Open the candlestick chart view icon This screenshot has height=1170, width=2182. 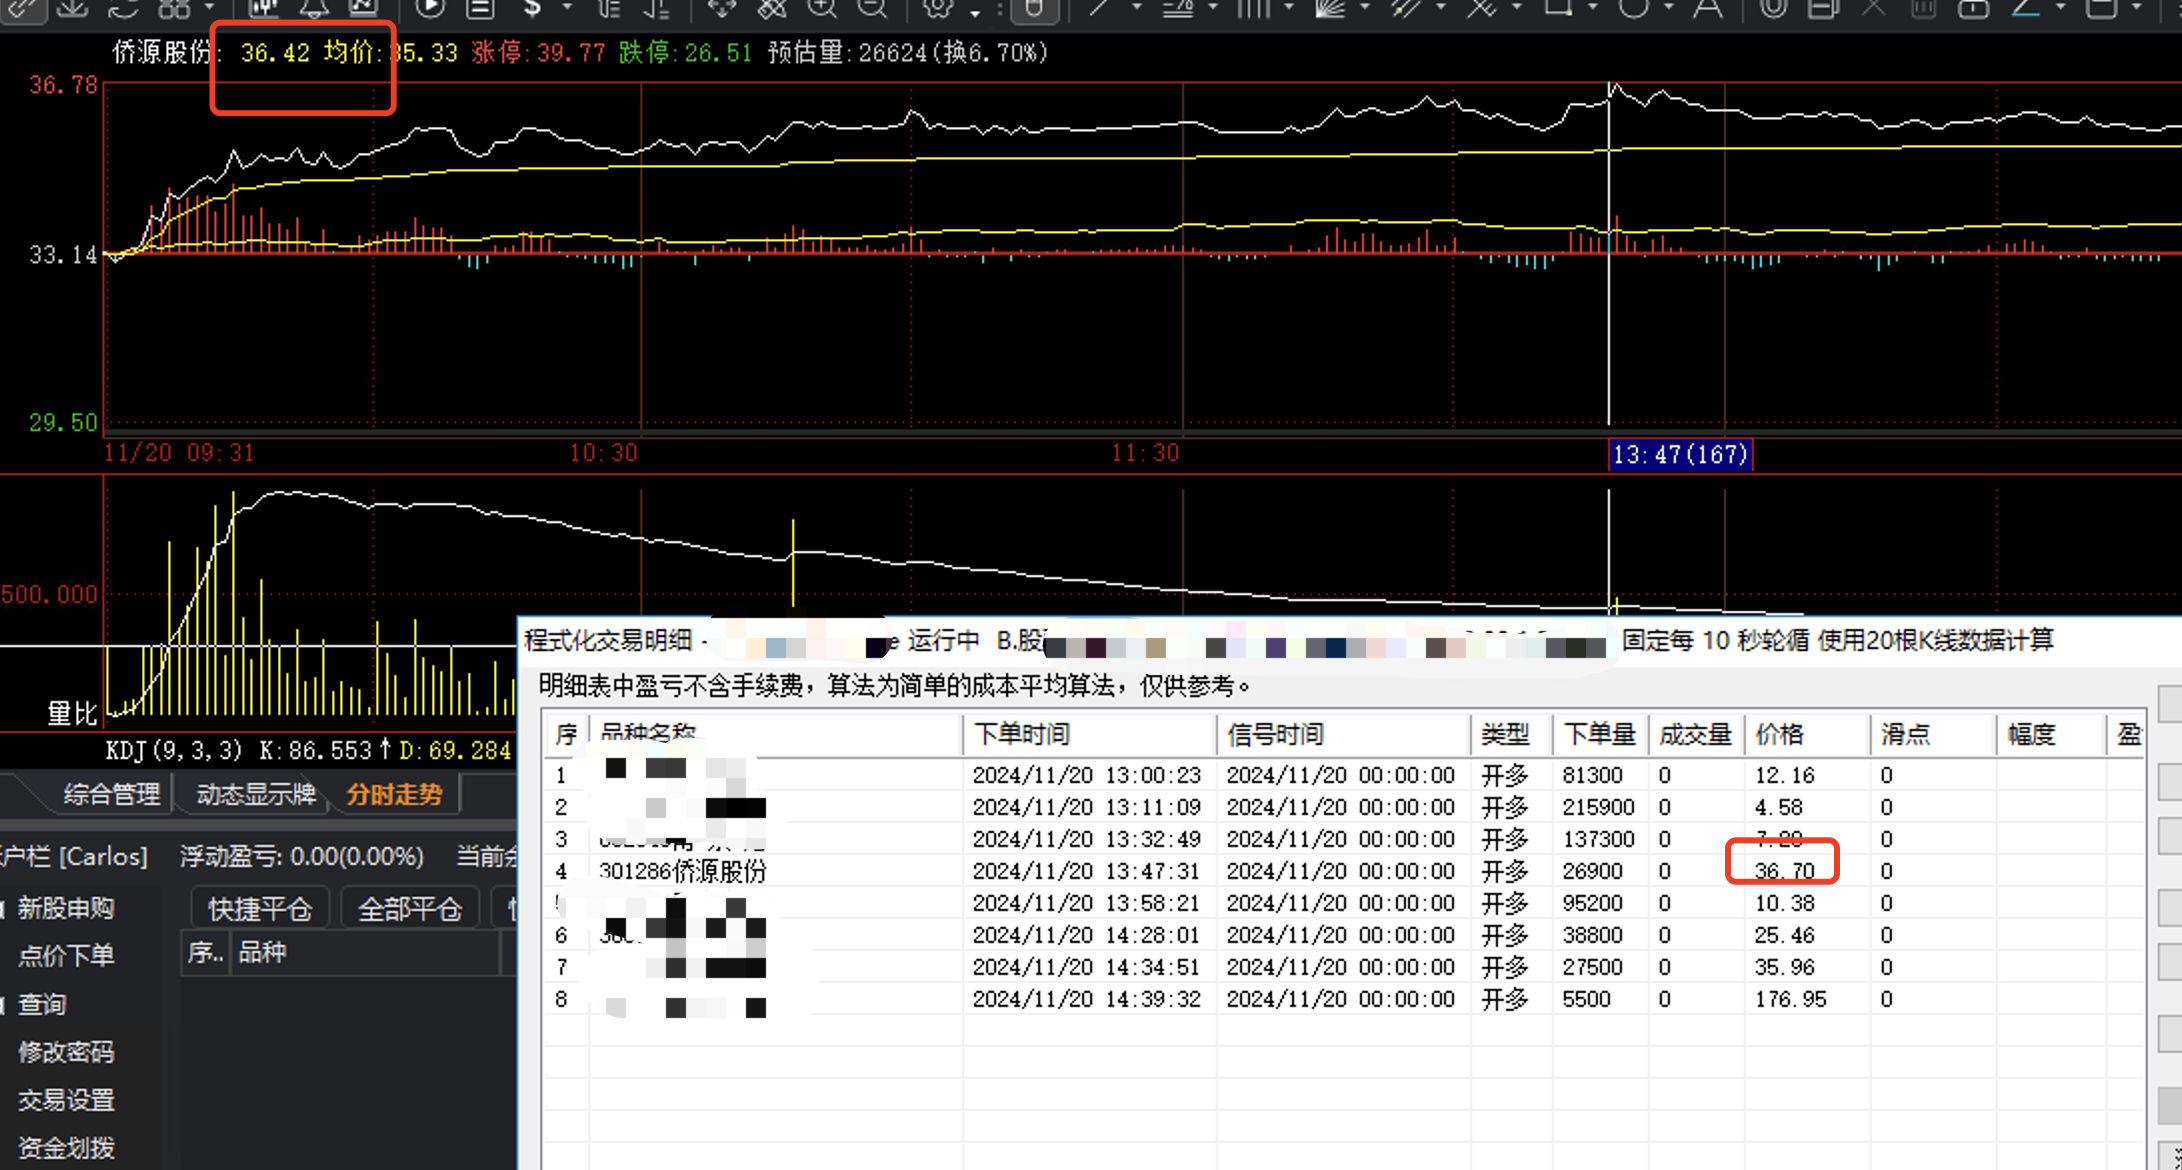pos(263,8)
